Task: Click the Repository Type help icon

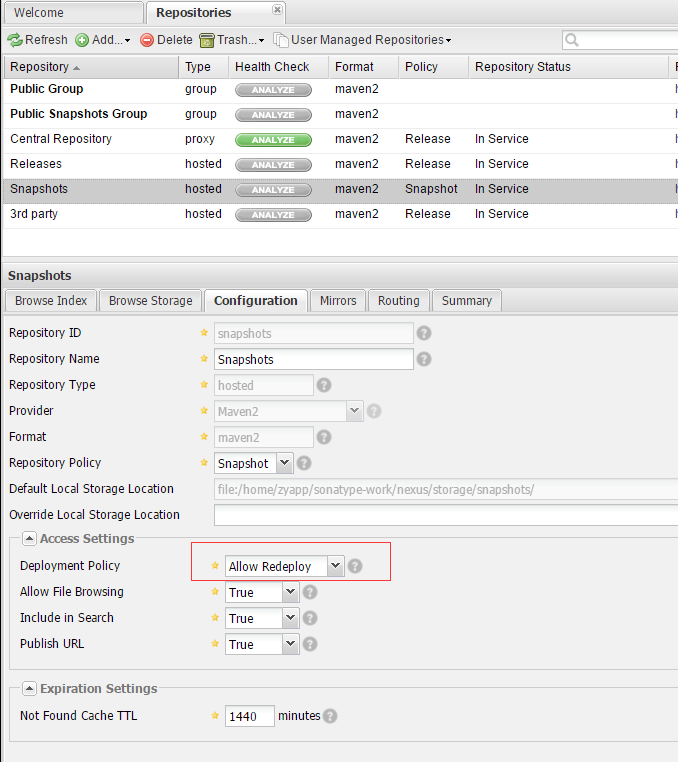Action: click(324, 385)
